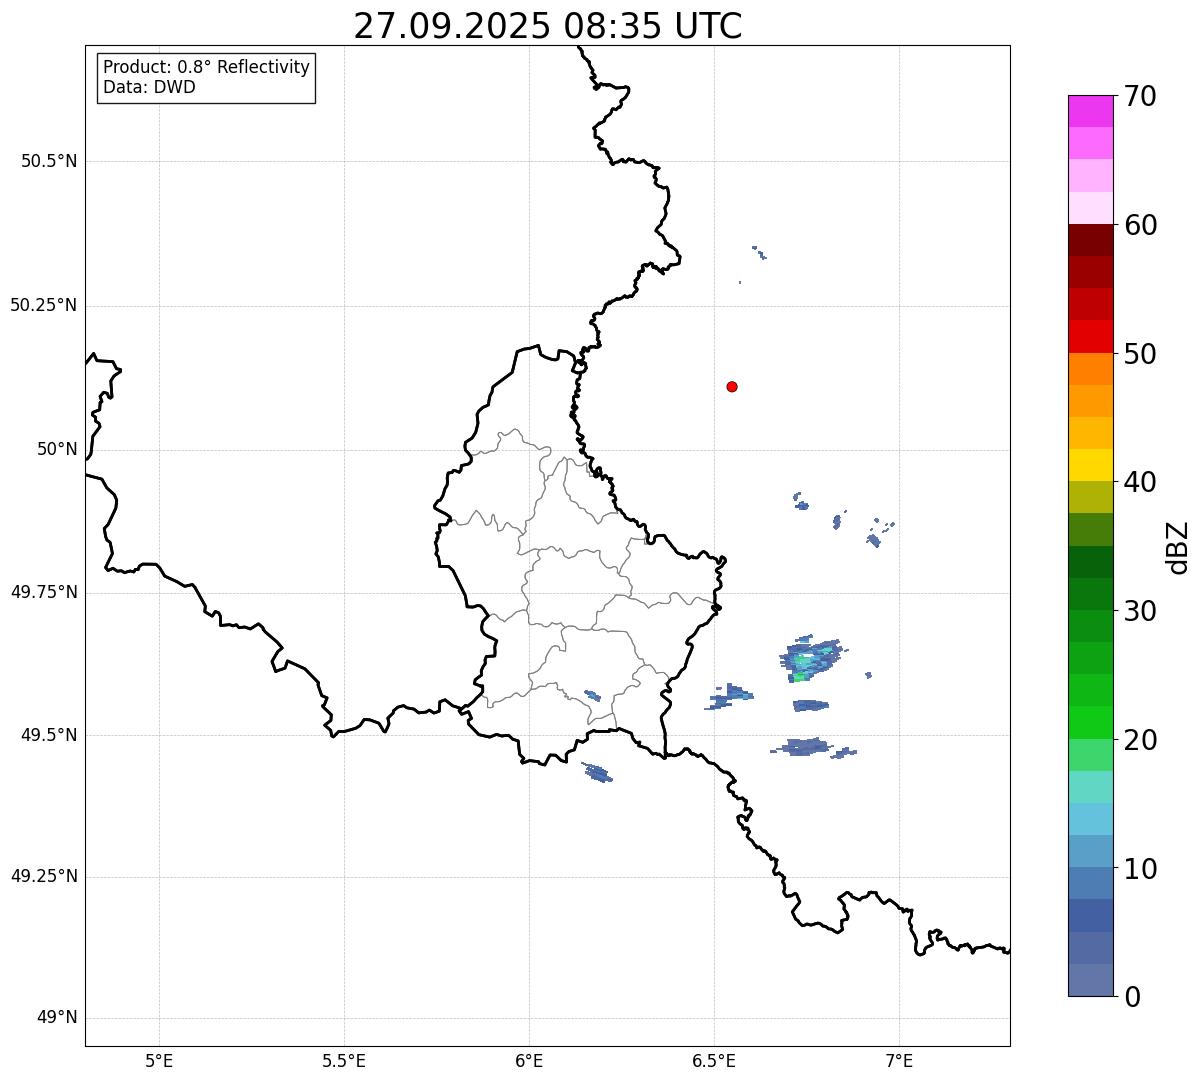This screenshot has height=1081, width=1202.
Task: Select the title text 27.09.2025 08:35 UTC
Action: pos(548,26)
